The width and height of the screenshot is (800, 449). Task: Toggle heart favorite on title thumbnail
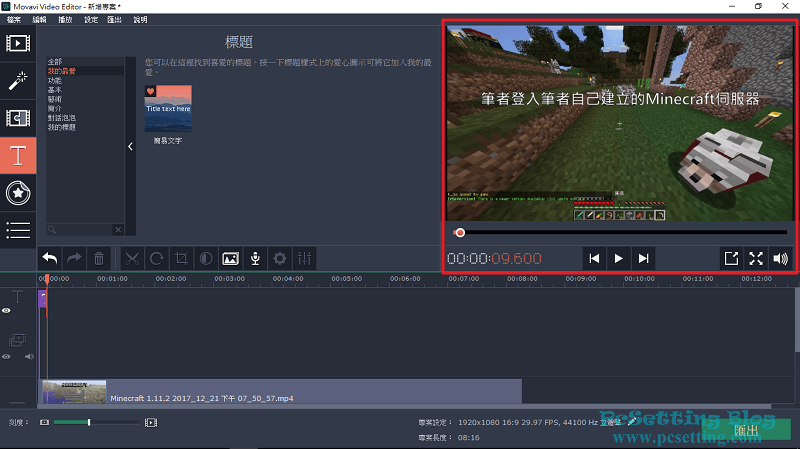[x=151, y=92]
